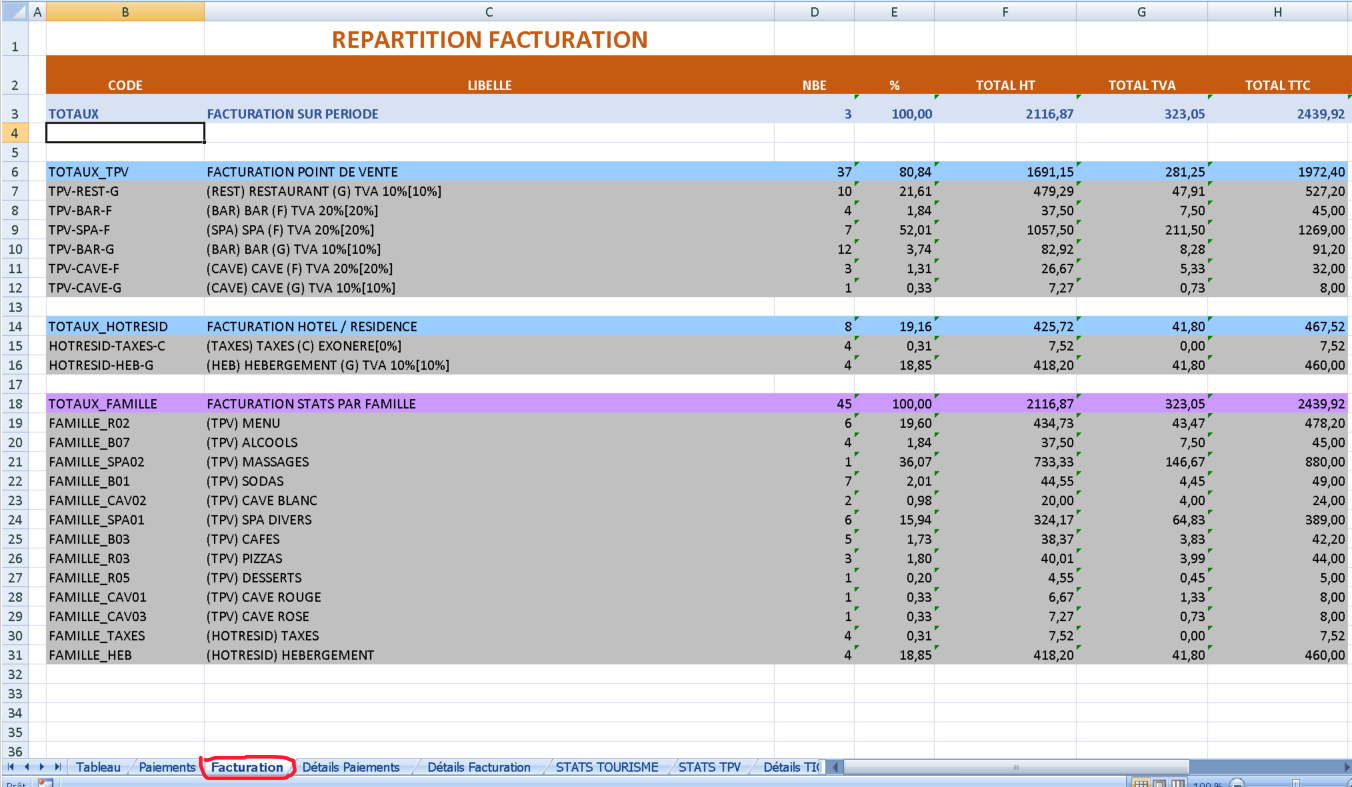The height and width of the screenshot is (787, 1352).
Task: Click the horizontal scrollbar left arrow
Action: click(x=835, y=767)
